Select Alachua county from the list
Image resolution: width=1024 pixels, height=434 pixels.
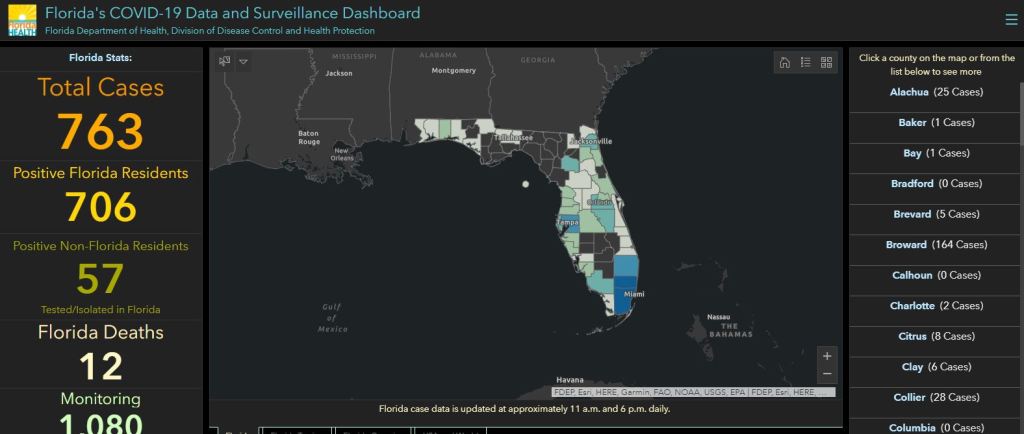point(936,92)
